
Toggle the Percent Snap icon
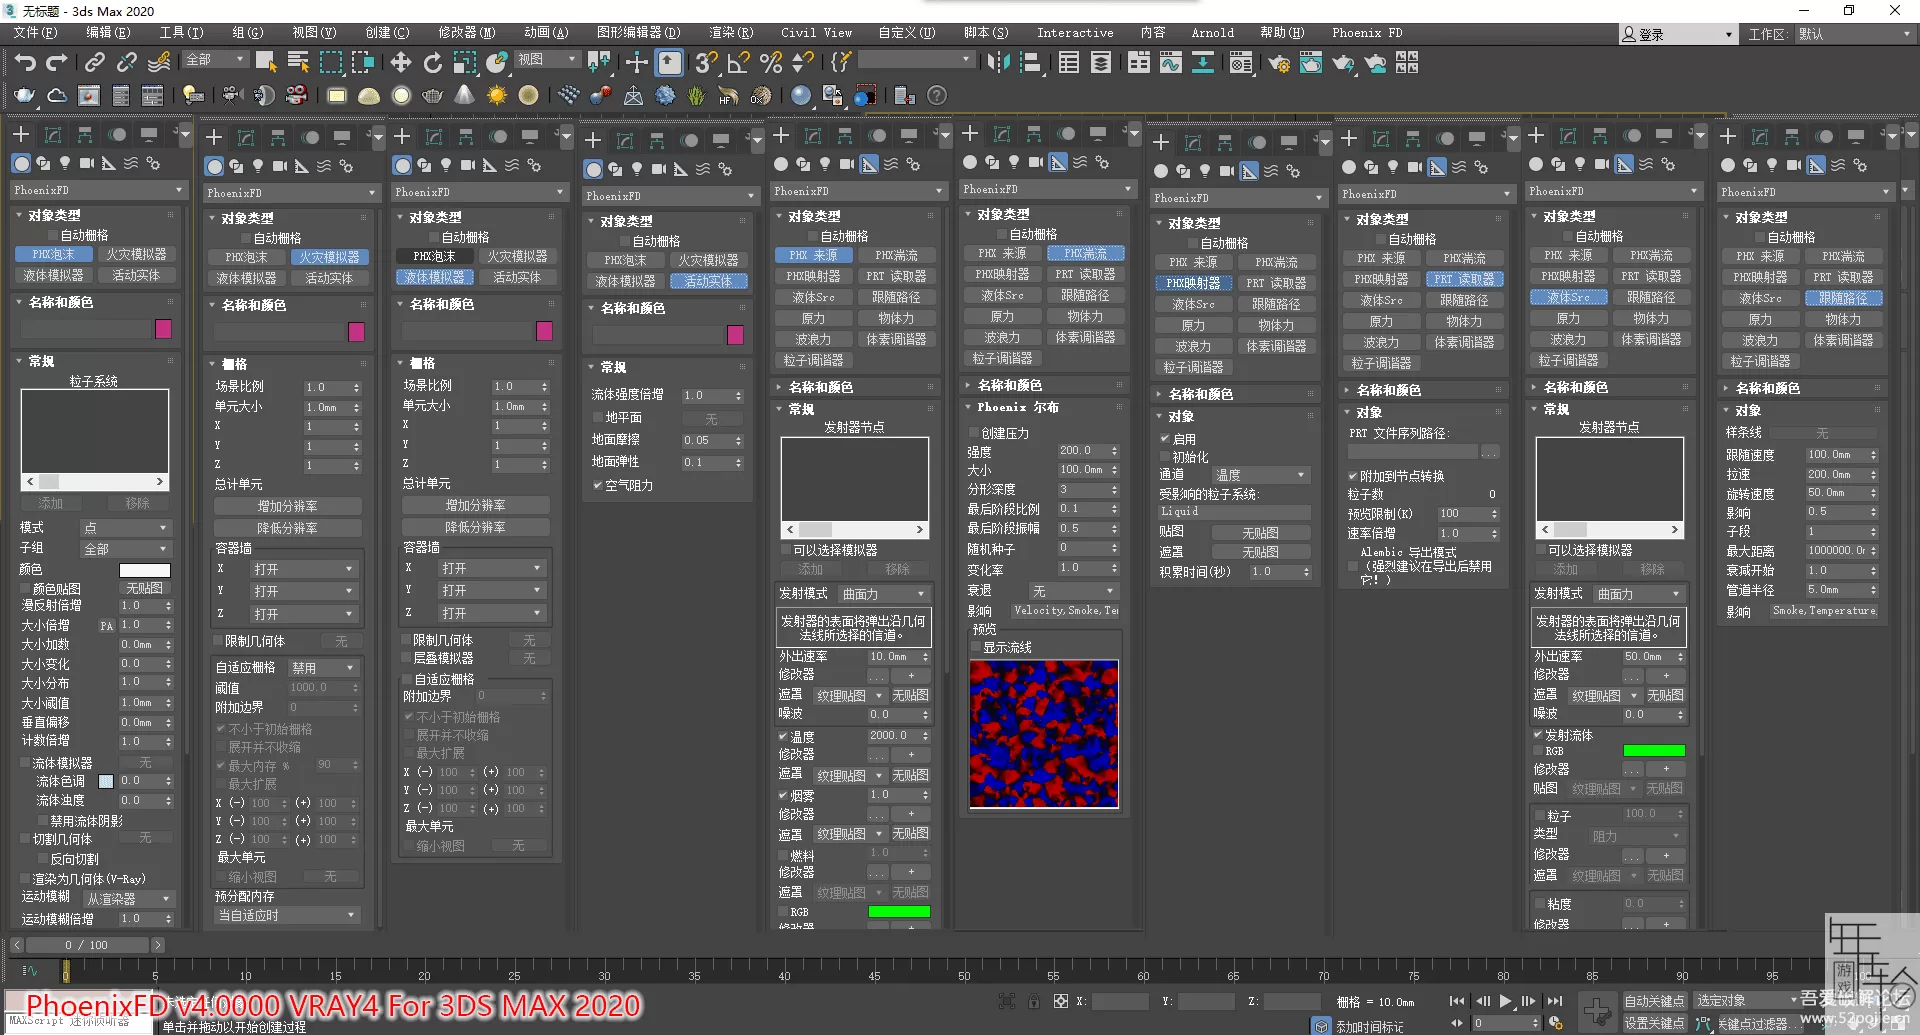(x=770, y=63)
